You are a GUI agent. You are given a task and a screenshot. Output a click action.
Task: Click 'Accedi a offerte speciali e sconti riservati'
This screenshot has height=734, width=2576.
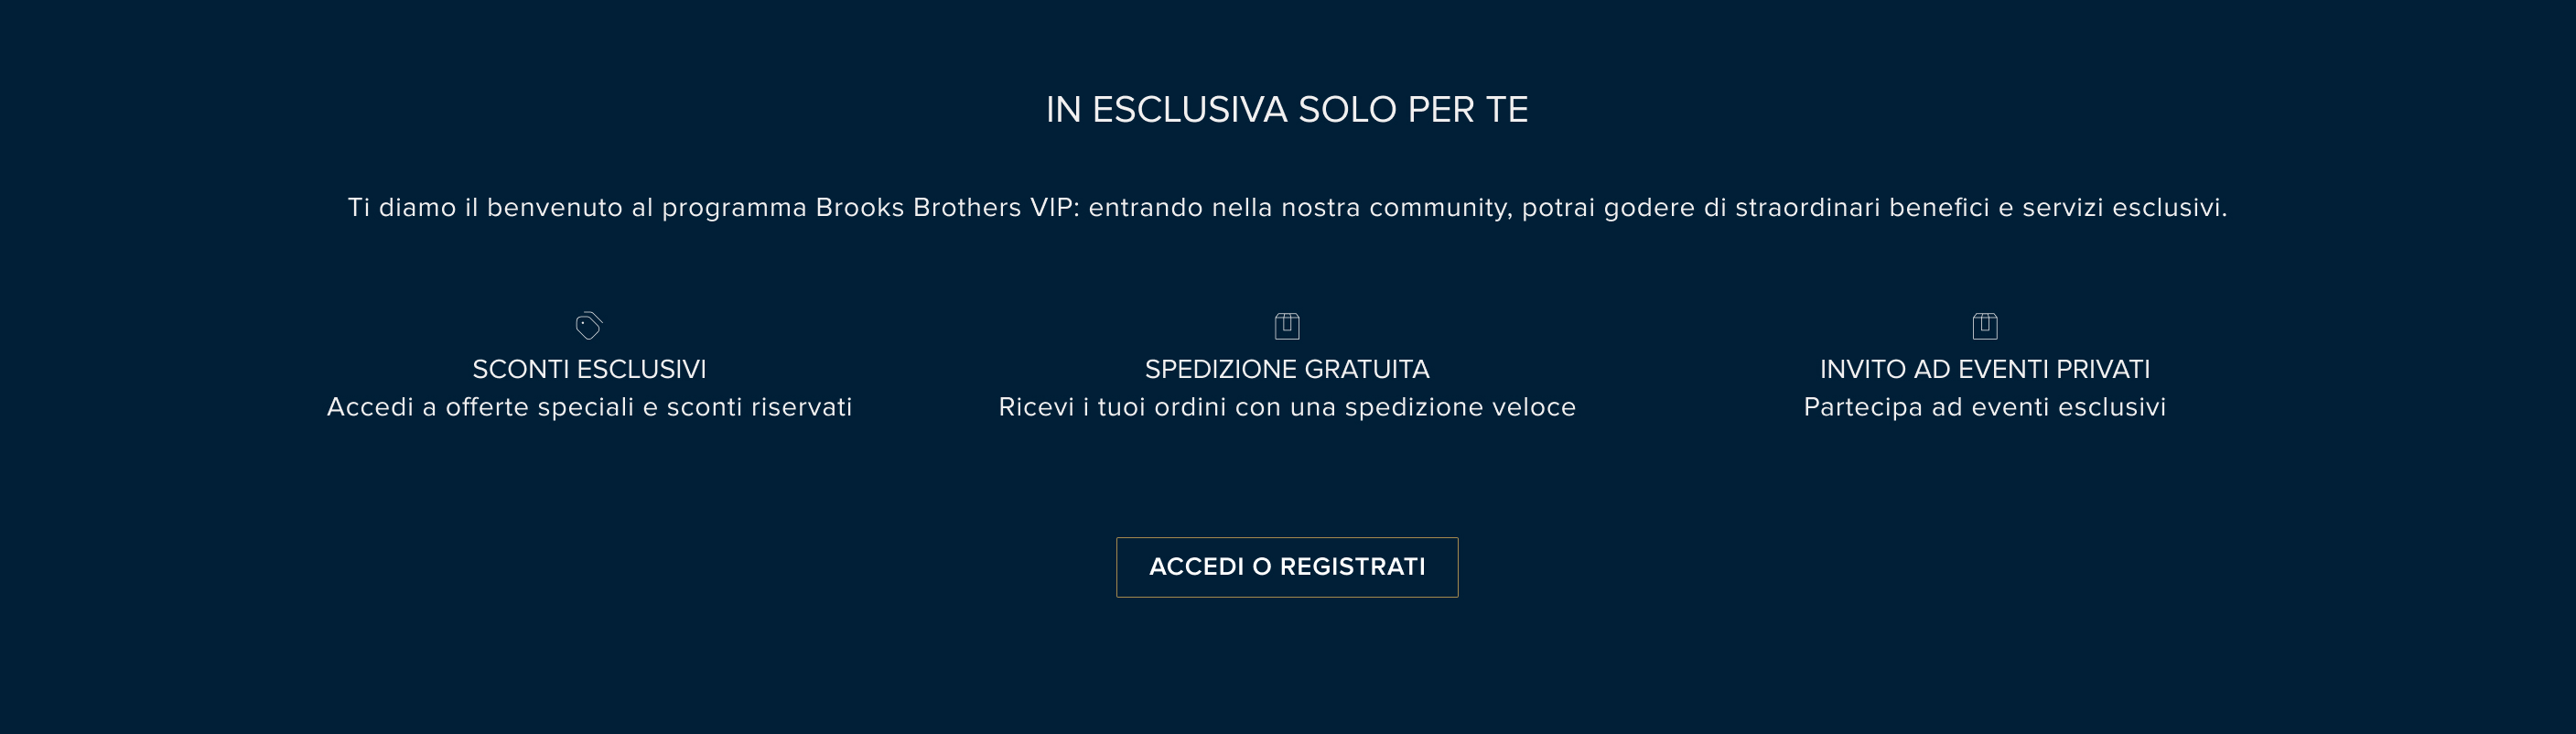[589, 407]
